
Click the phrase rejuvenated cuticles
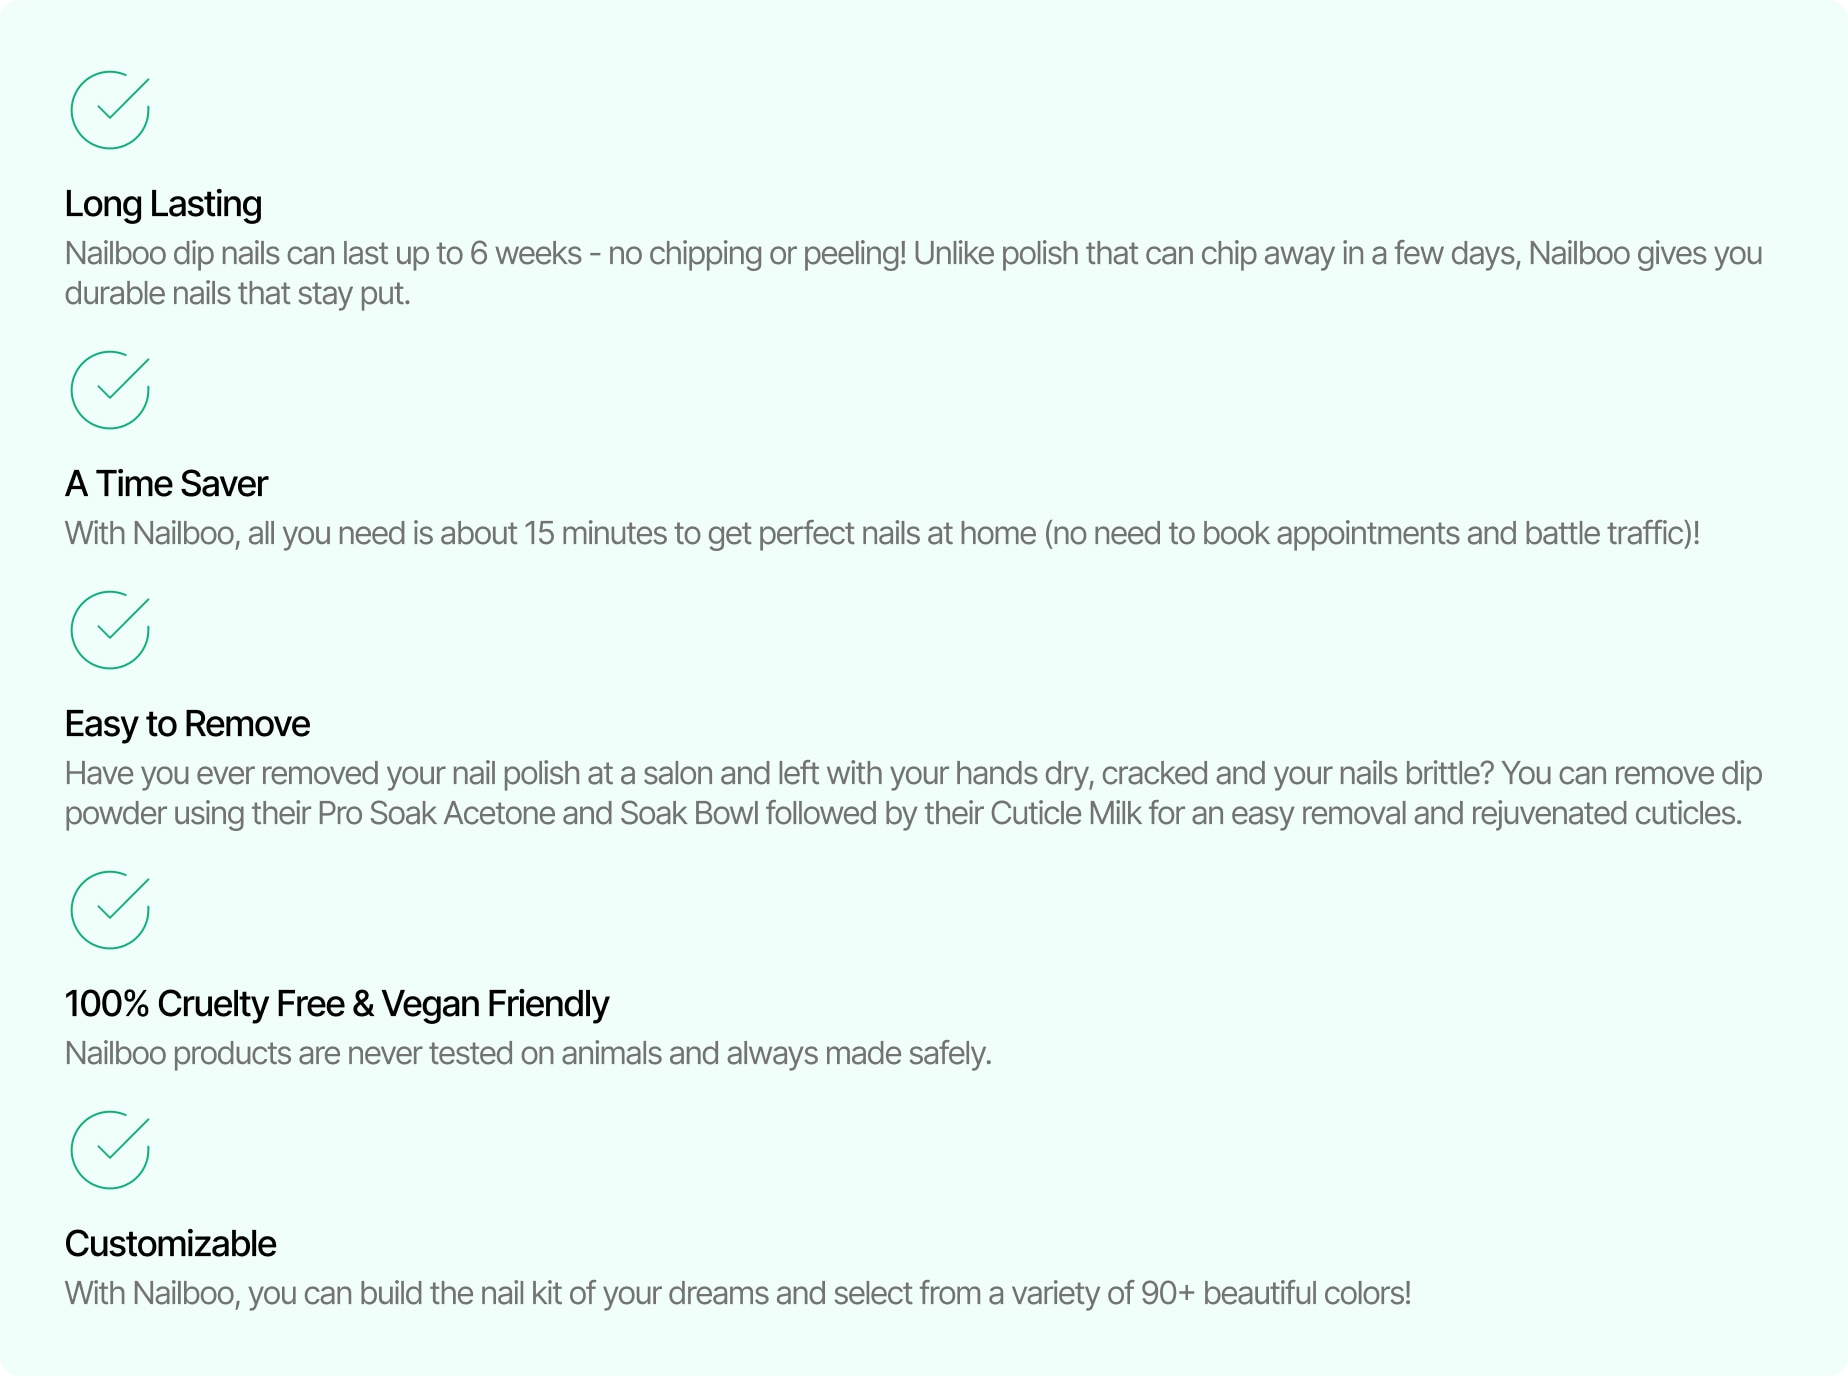(x=1606, y=814)
